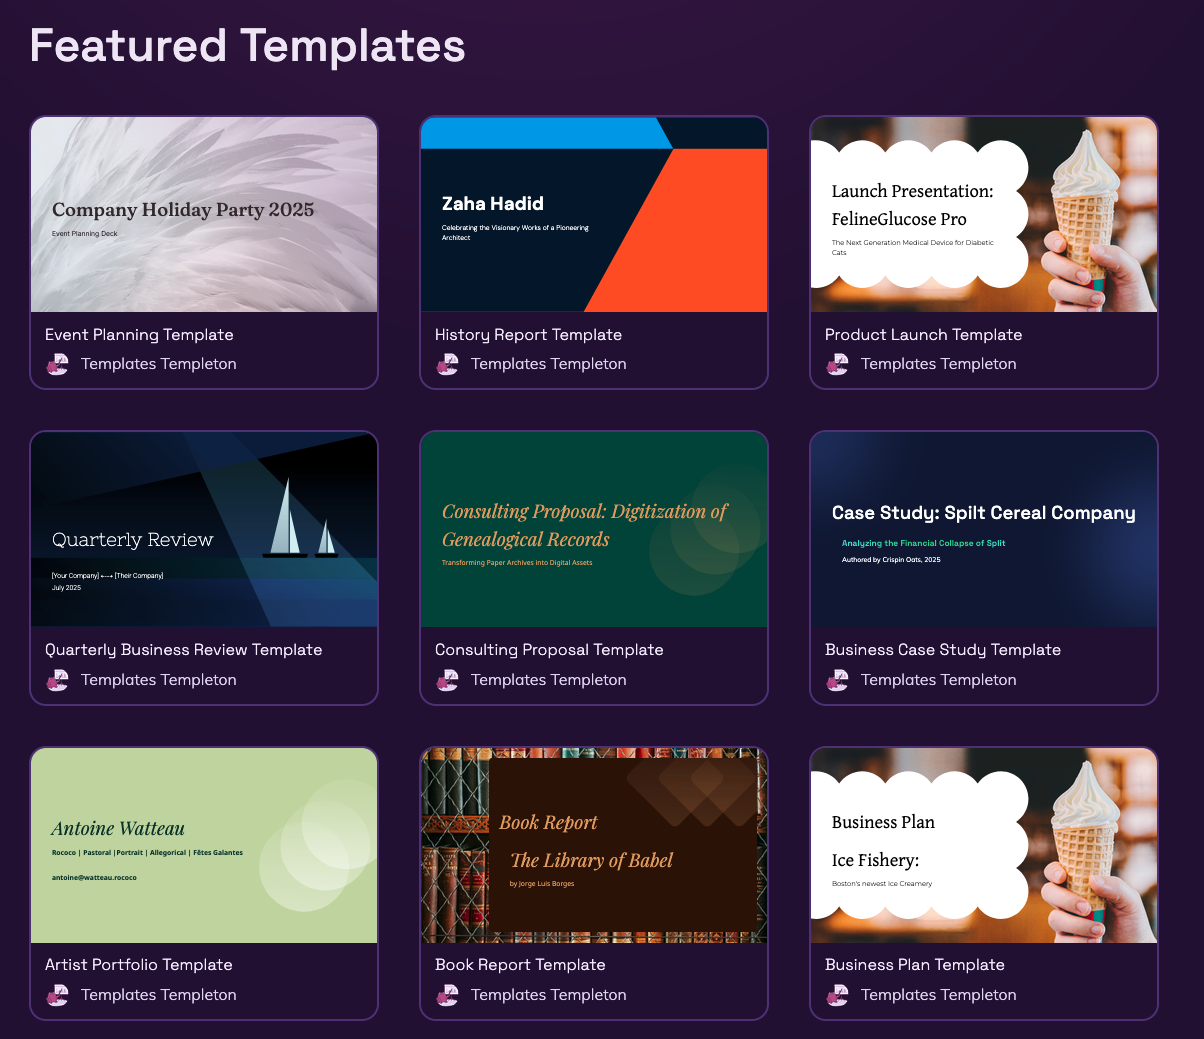The image size is (1204, 1039).
Task: Click the Product Launch Template title
Action: pyautogui.click(x=923, y=334)
